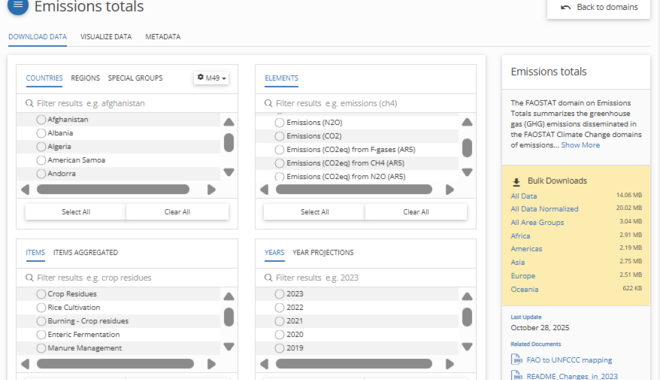Viewport: 660px width, 380px height.
Task: Click the Show More link
Action: coord(580,145)
